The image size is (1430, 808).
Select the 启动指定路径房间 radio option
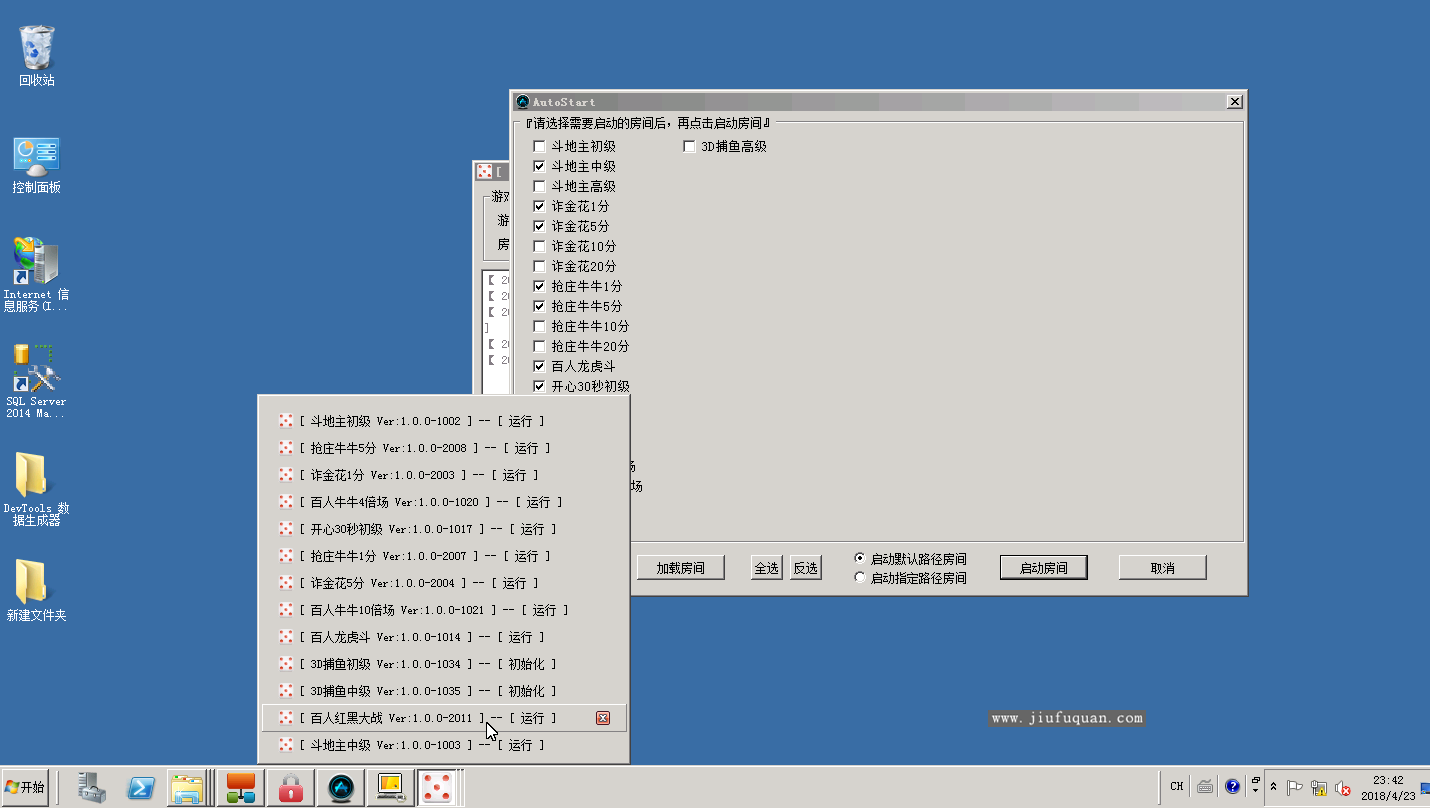[x=860, y=578]
